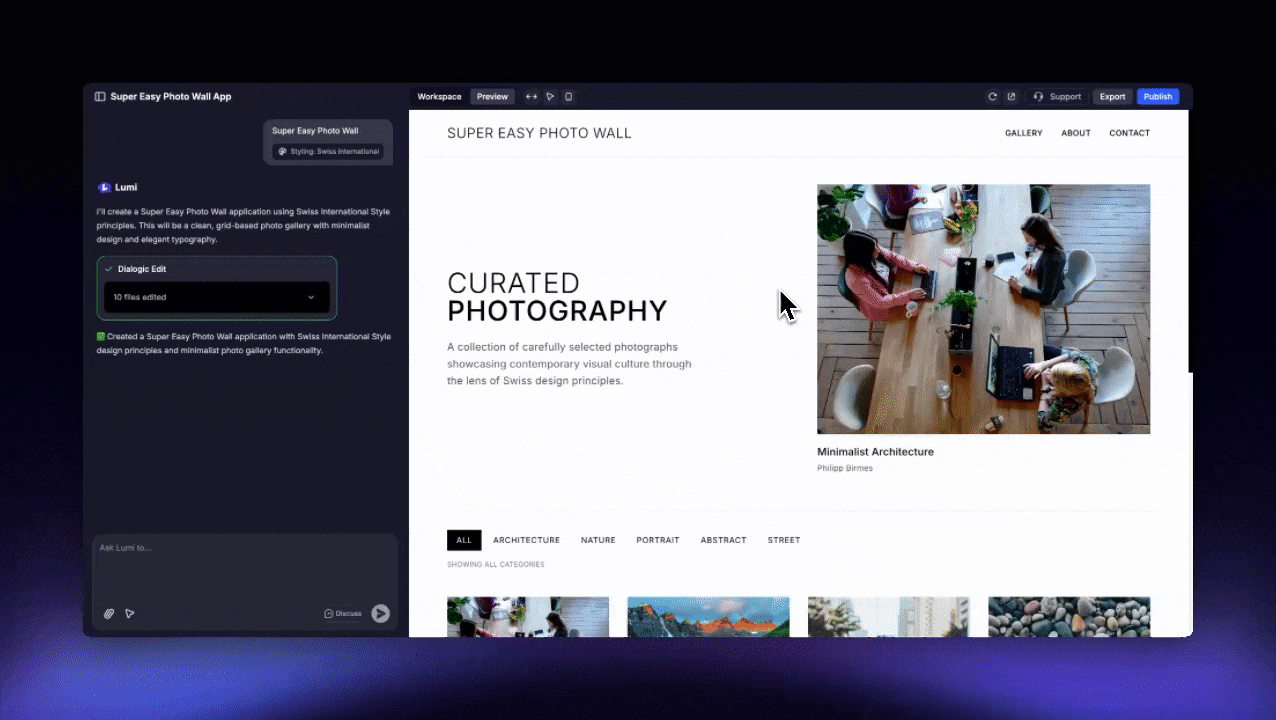Screen dimensions: 1276x720
Task: Open the first office gallery thumbnail
Action: (528, 617)
